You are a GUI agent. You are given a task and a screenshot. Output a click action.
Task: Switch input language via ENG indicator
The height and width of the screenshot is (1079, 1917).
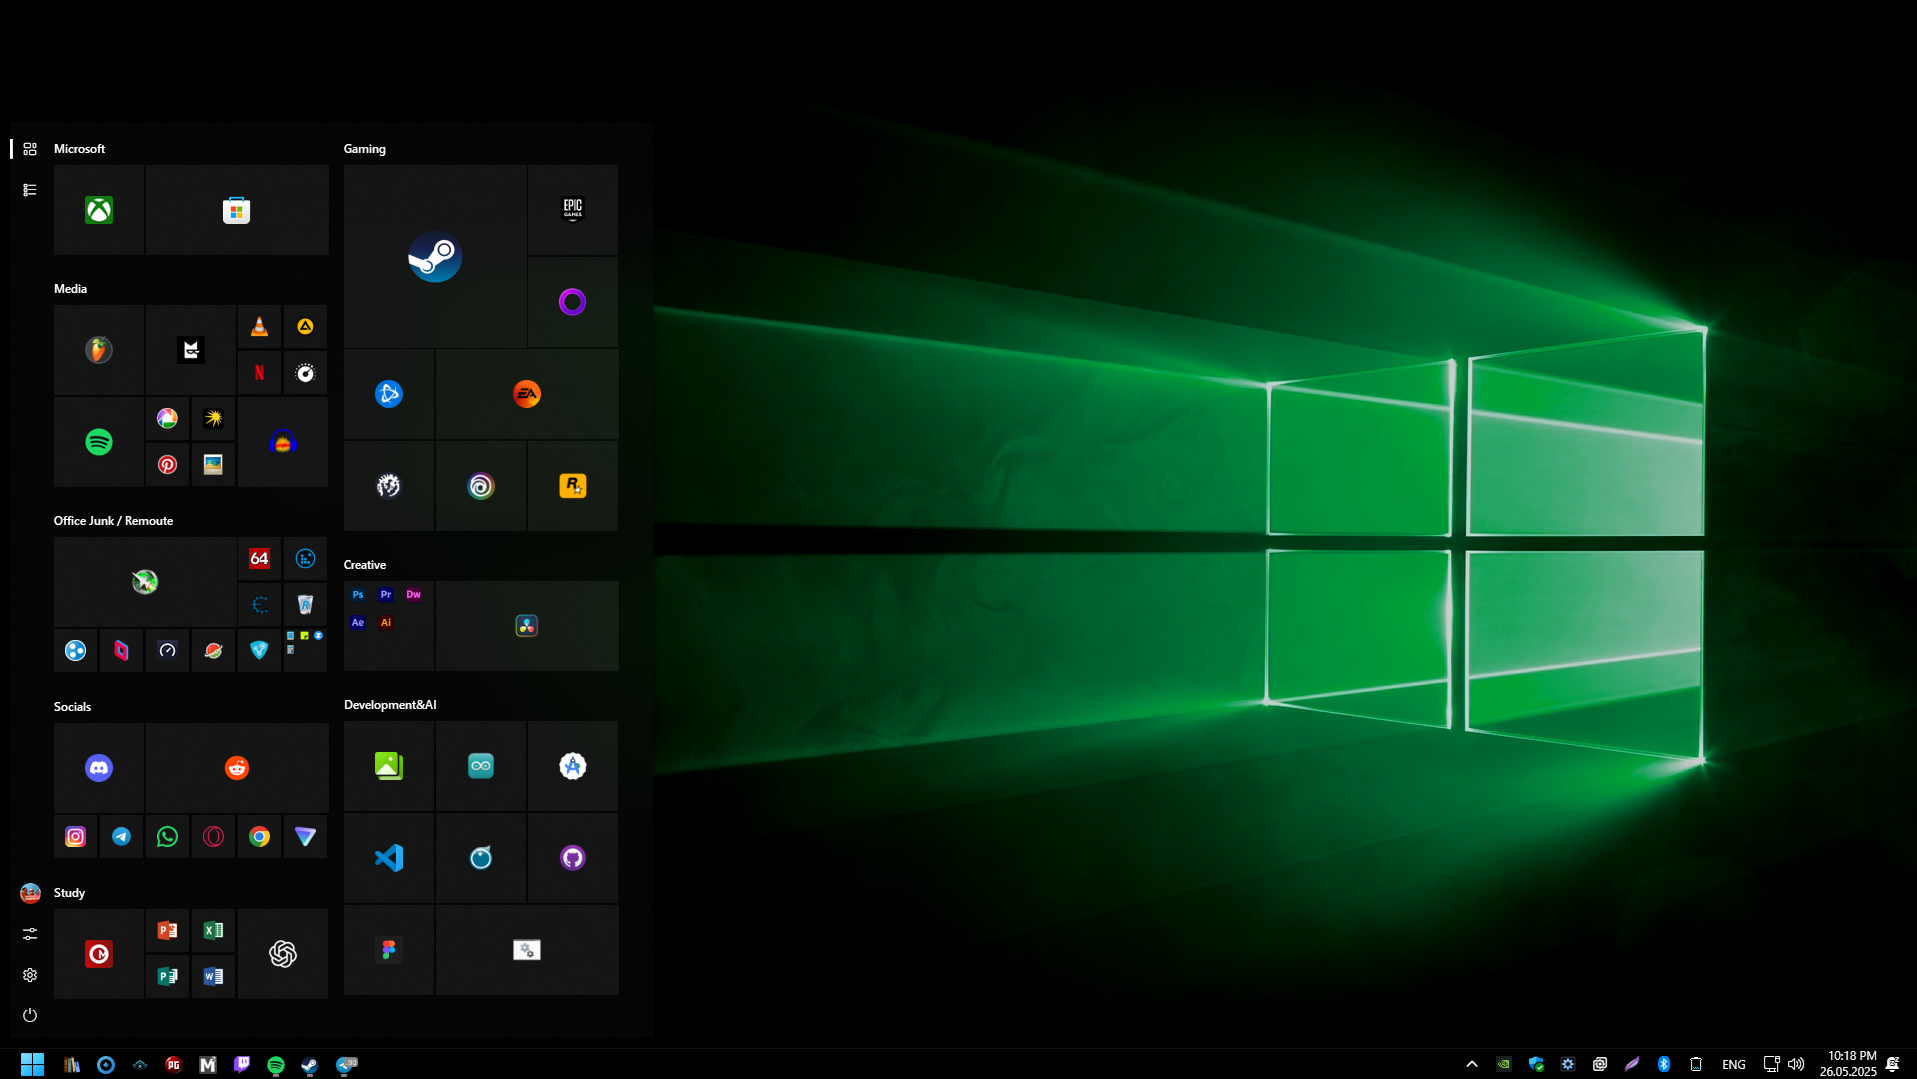1734,1064
